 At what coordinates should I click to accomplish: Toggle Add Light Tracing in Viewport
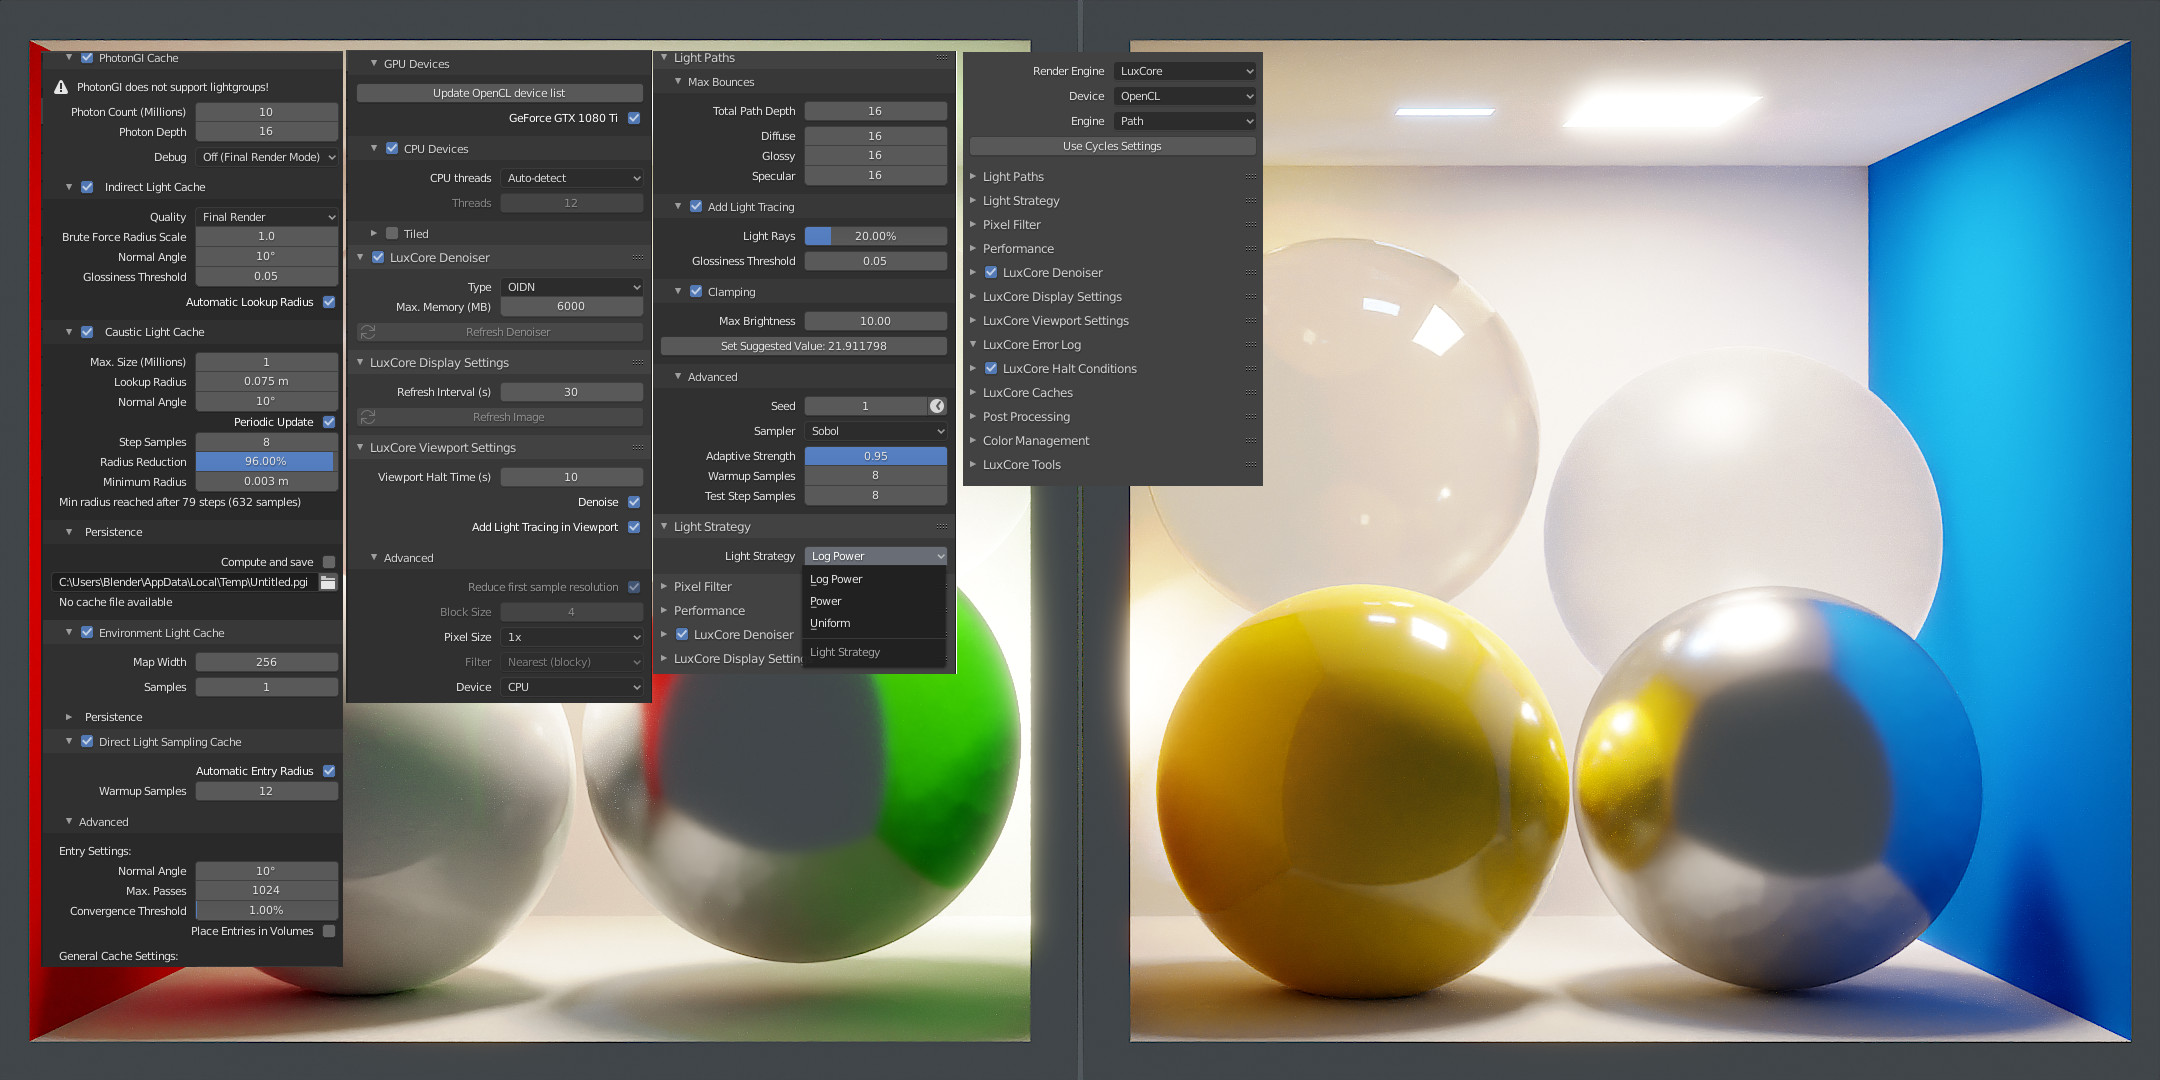(x=634, y=527)
